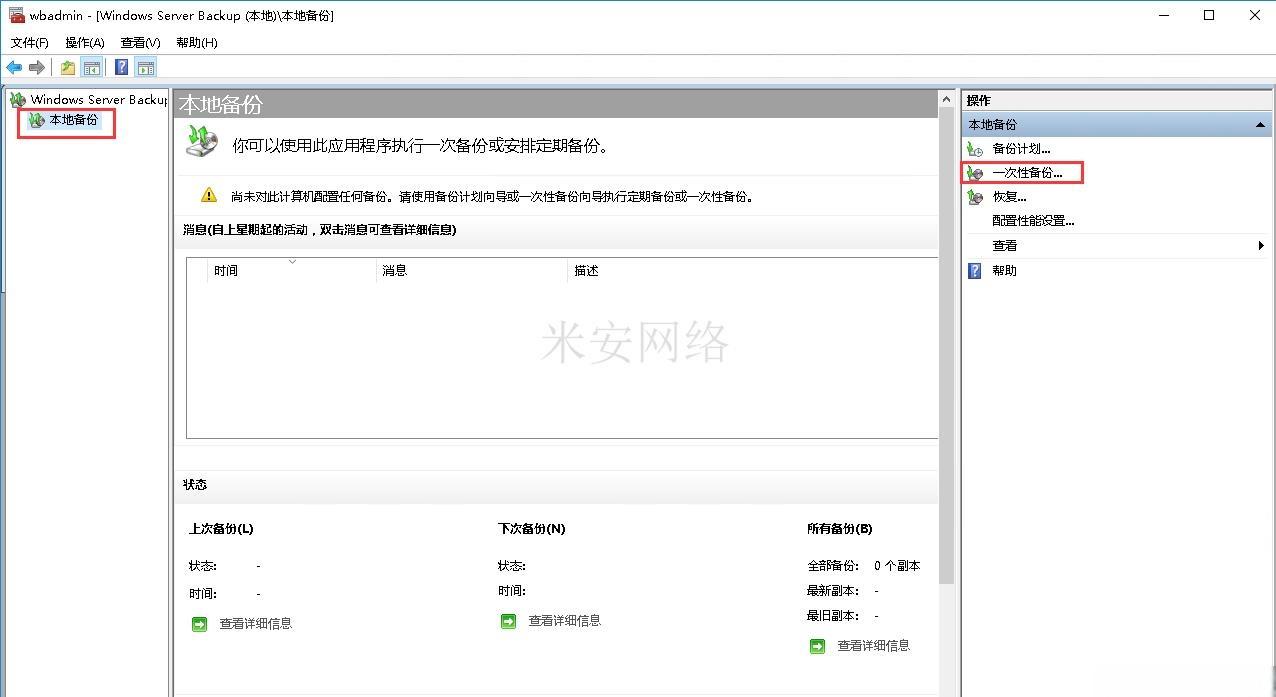The height and width of the screenshot is (697, 1276).
Task: Click the Forward arrow toolbar icon
Action: pyautogui.click(x=37, y=67)
